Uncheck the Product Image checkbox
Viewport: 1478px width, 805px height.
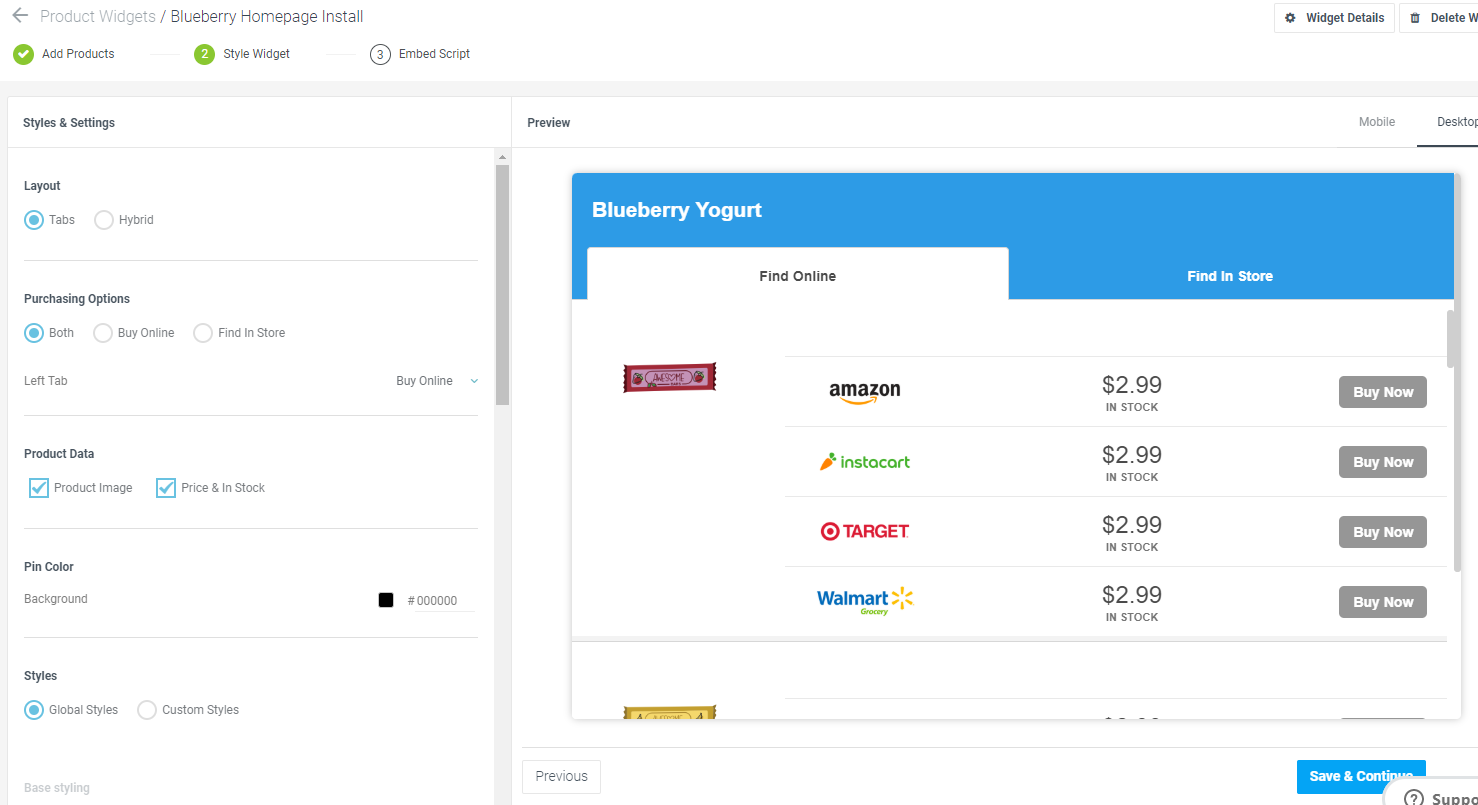point(39,488)
